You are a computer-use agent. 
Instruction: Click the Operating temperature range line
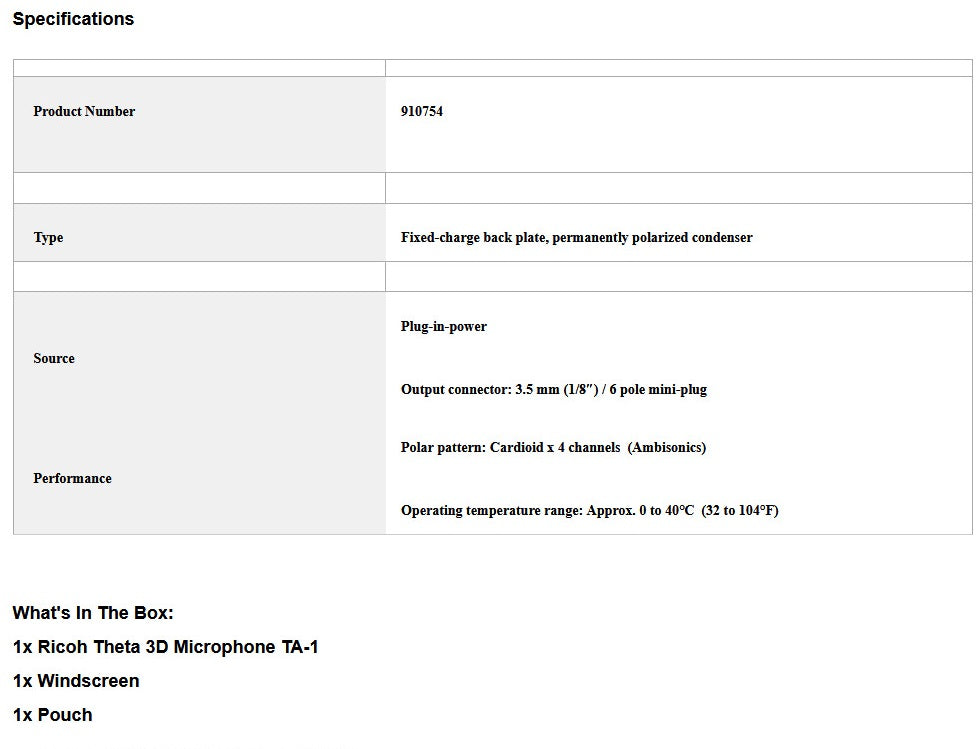click(589, 510)
